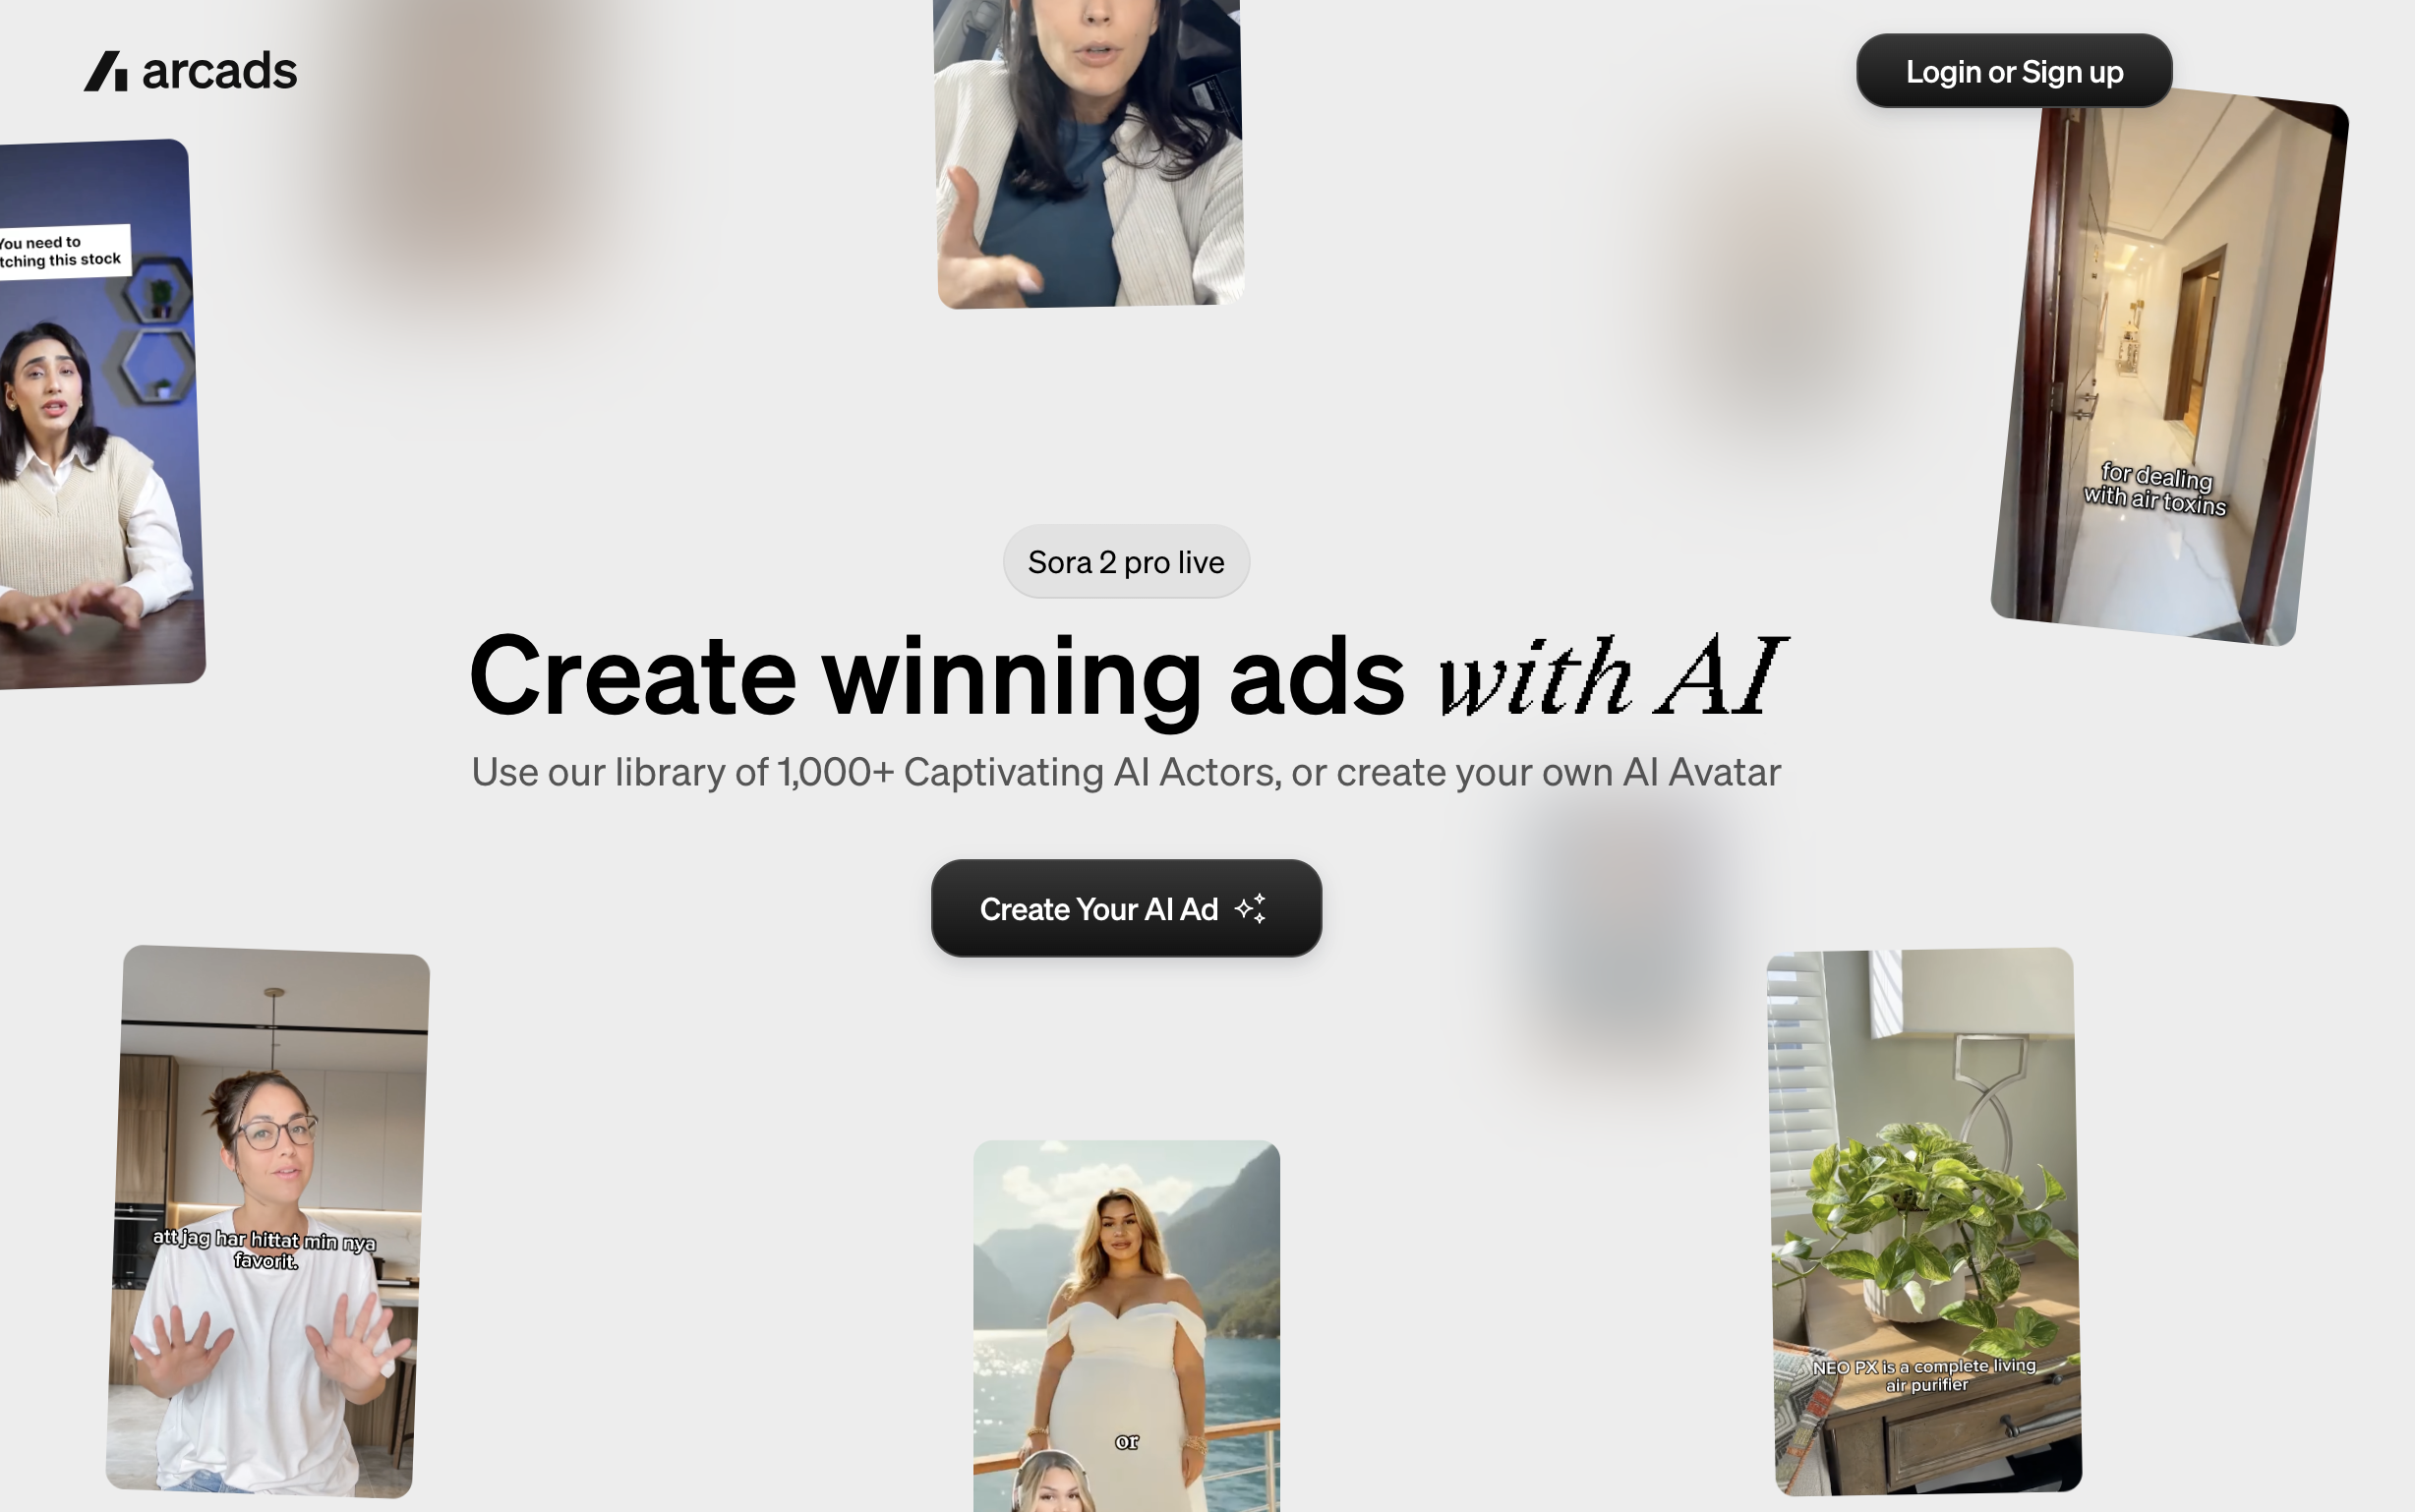
Task: Click the Create Your AI Ad button
Action: click(1126, 908)
